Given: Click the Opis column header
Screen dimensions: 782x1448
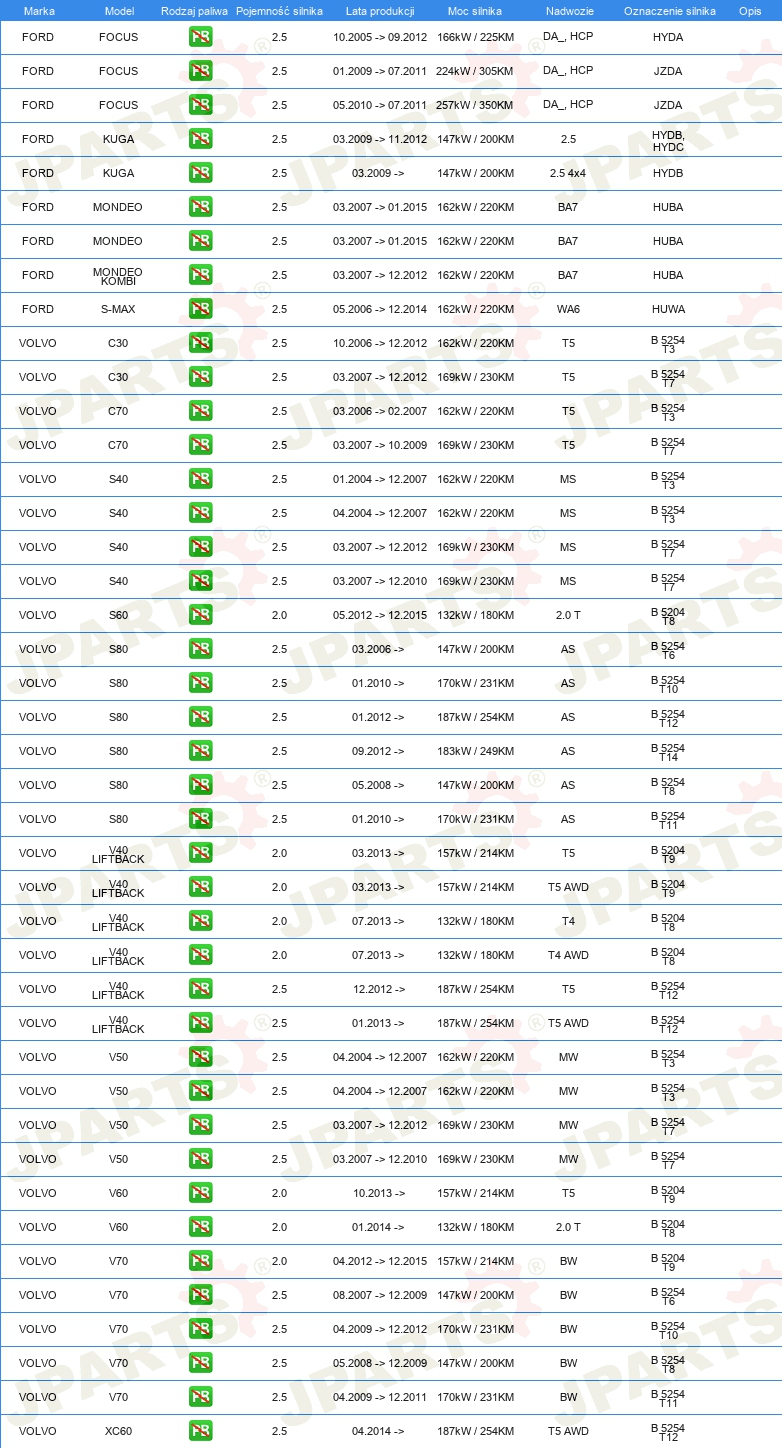Looking at the screenshot, I should 749,11.
